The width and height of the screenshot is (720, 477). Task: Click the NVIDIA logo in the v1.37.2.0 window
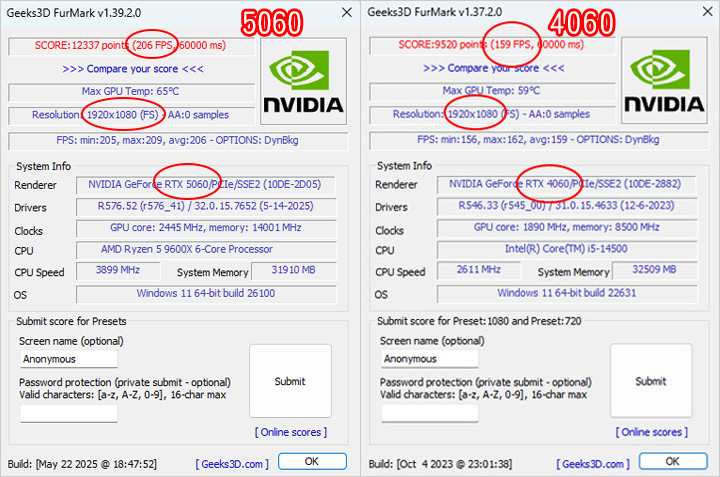[664, 81]
